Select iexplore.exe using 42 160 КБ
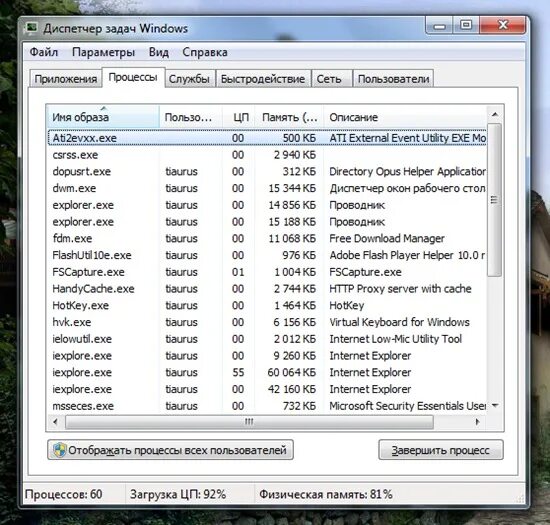The width and height of the screenshot is (550, 525). pyautogui.click(x=267, y=389)
